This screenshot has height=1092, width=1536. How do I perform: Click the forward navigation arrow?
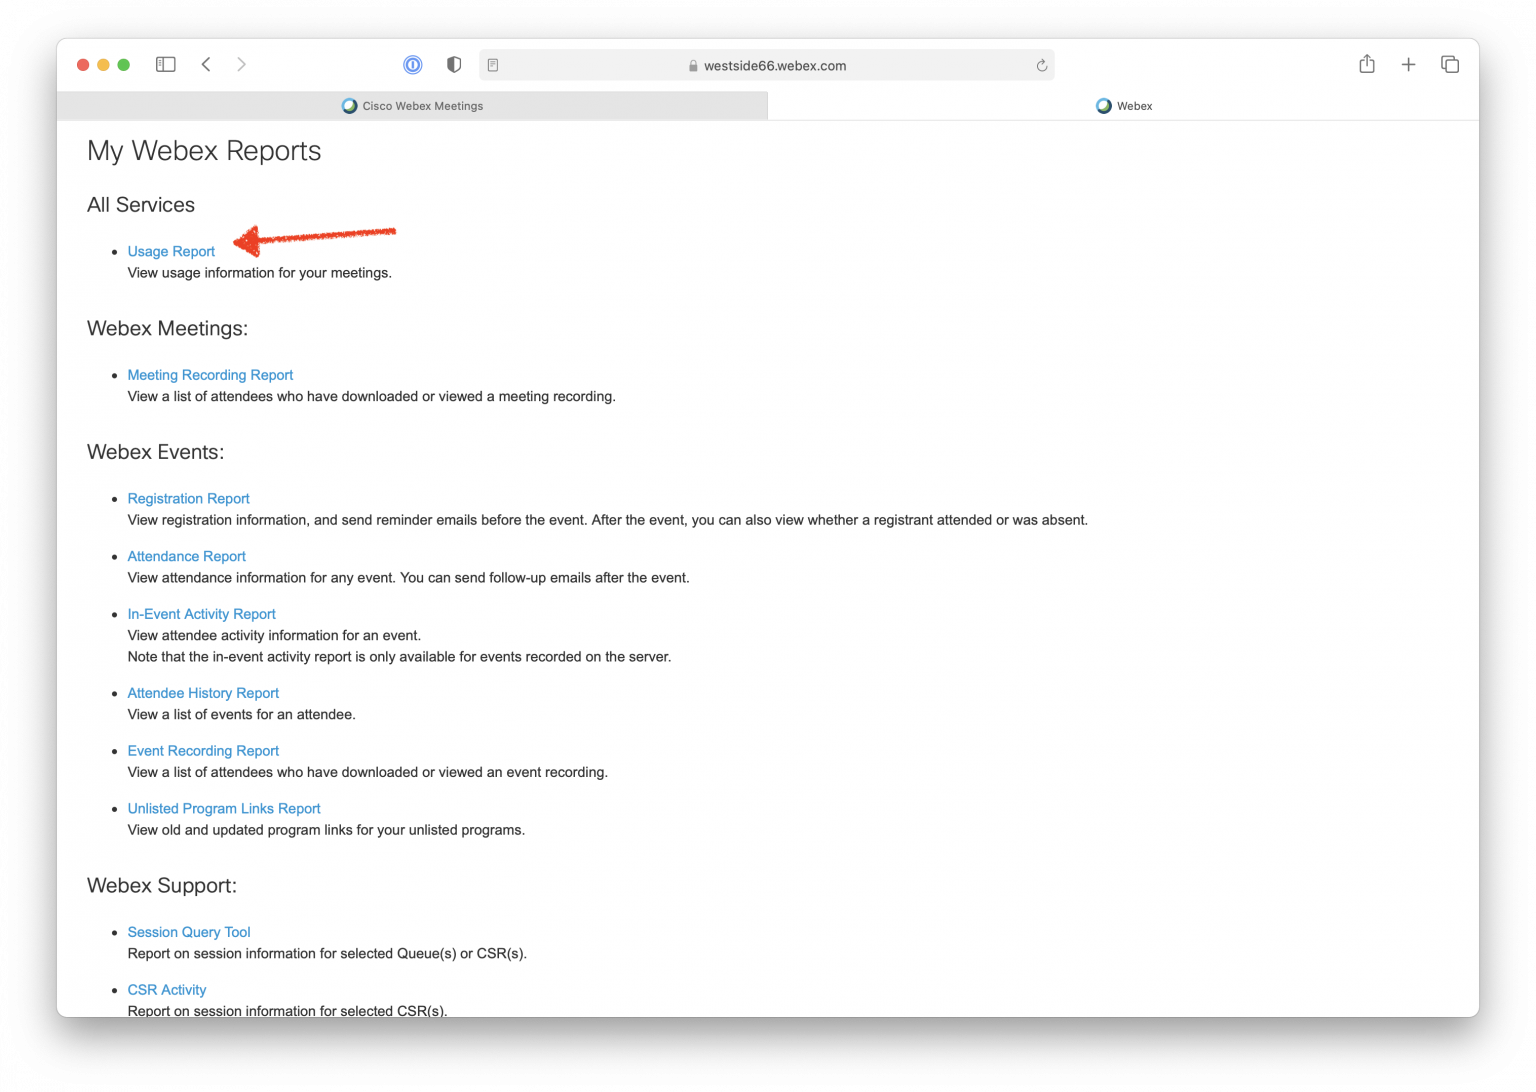[x=241, y=64]
